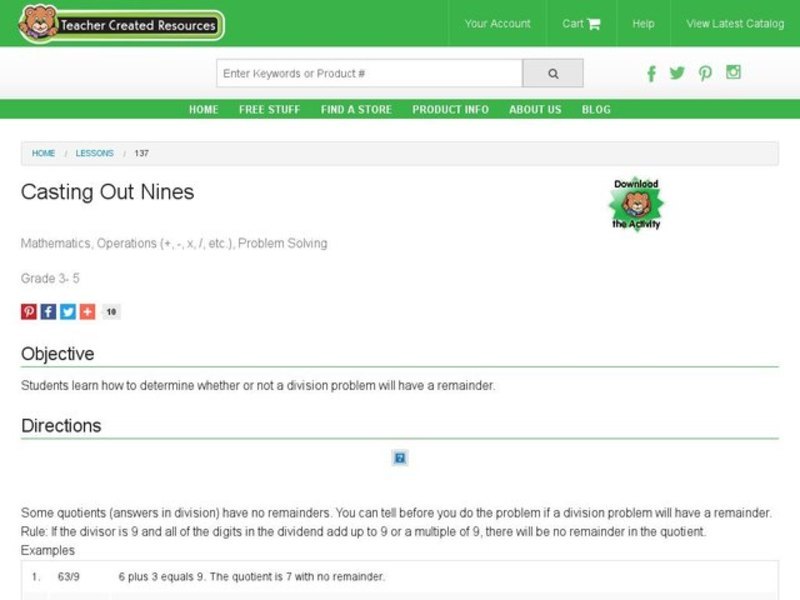This screenshot has height=600, width=800.
Task: Click the broken image placeholder under Directions
Action: coord(399,458)
